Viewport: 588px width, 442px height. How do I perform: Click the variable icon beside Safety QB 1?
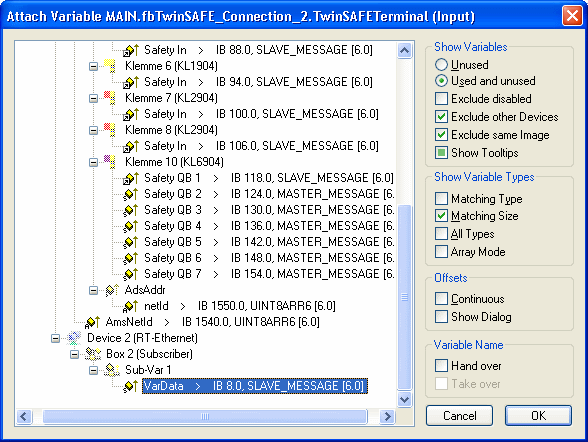pyautogui.click(x=131, y=178)
